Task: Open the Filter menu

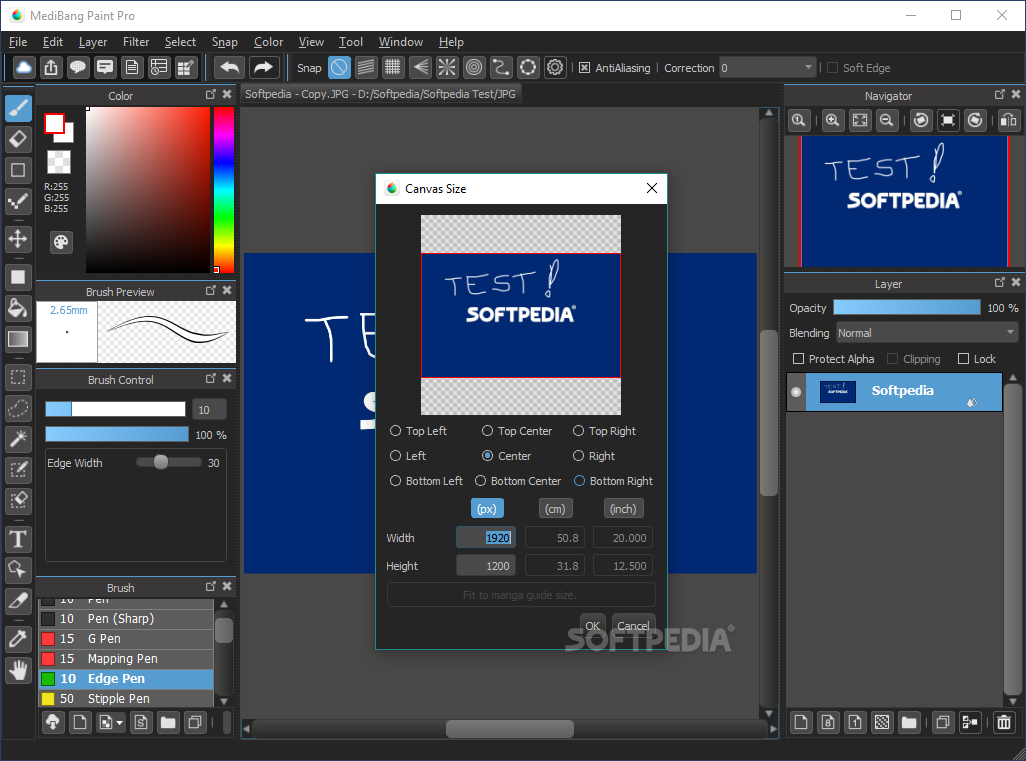Action: click(x=136, y=42)
